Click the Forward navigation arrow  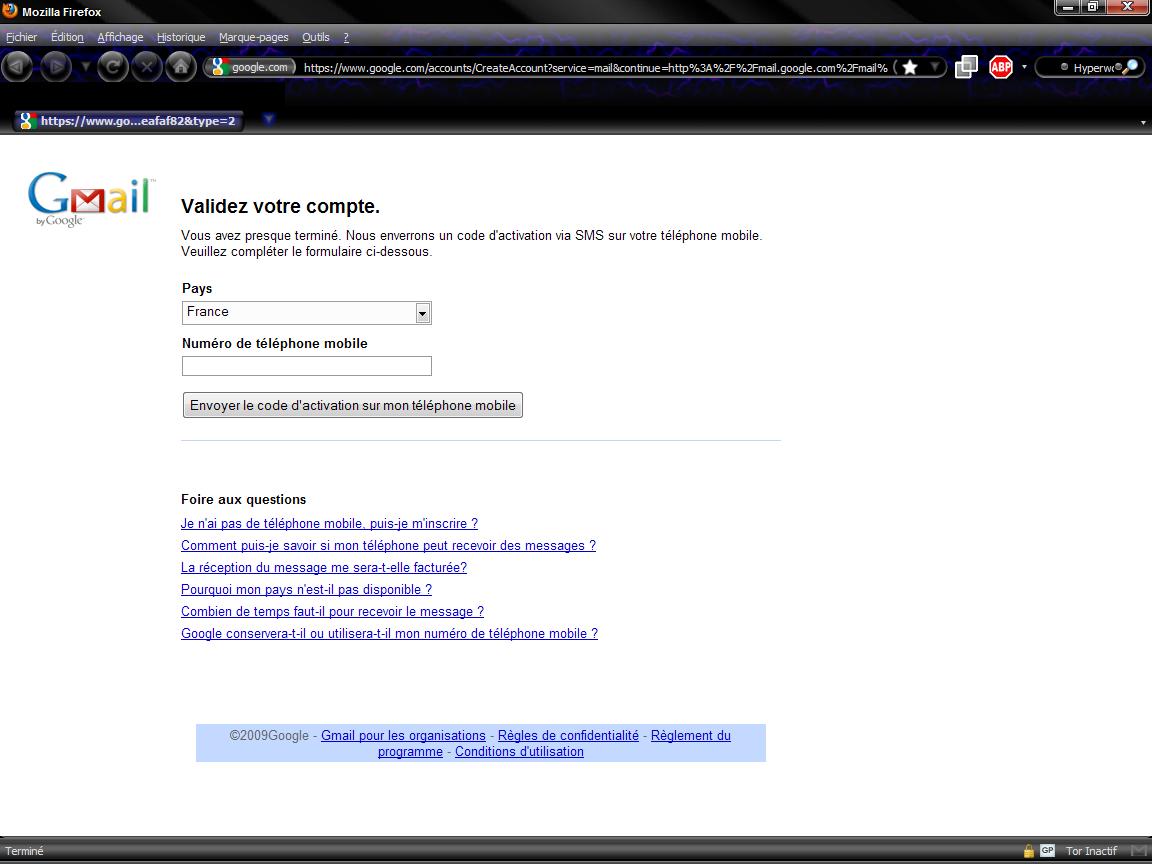[x=54, y=67]
